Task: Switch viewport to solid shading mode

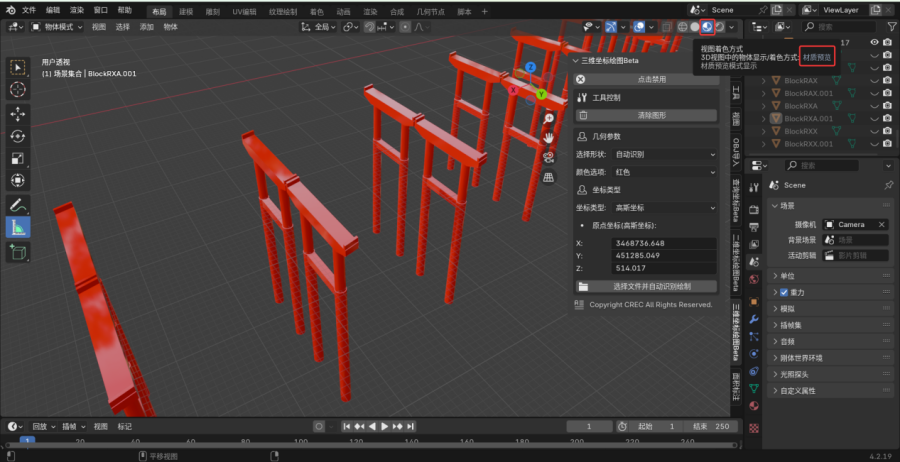Action: pyautogui.click(x=694, y=27)
